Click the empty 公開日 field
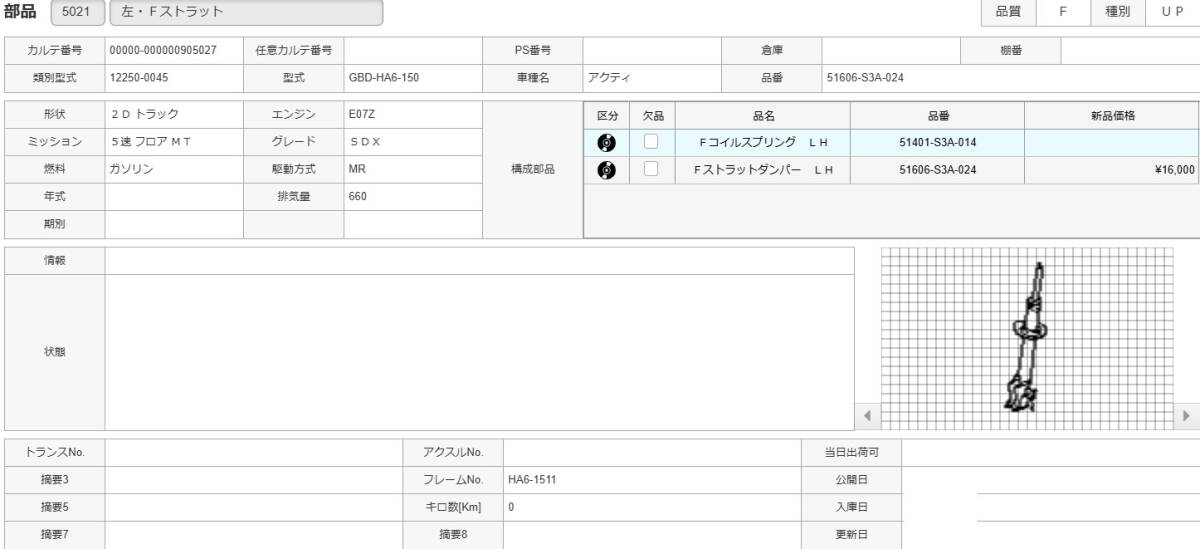Image resolution: width=1200 pixels, height=549 pixels. (x=1051, y=479)
